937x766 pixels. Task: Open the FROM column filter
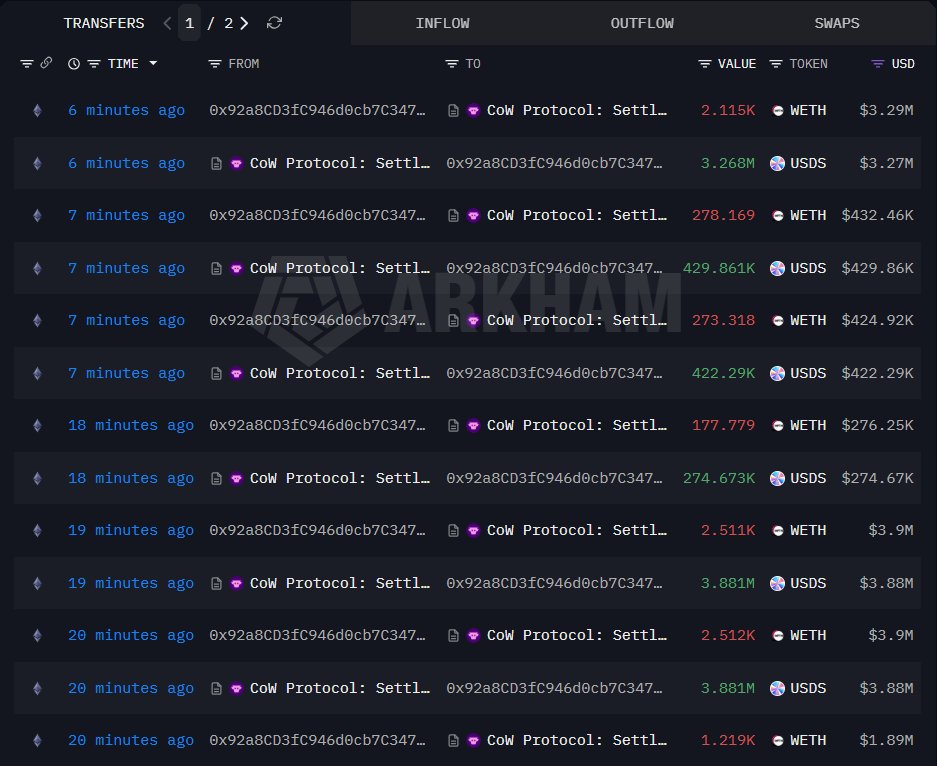pyautogui.click(x=215, y=63)
